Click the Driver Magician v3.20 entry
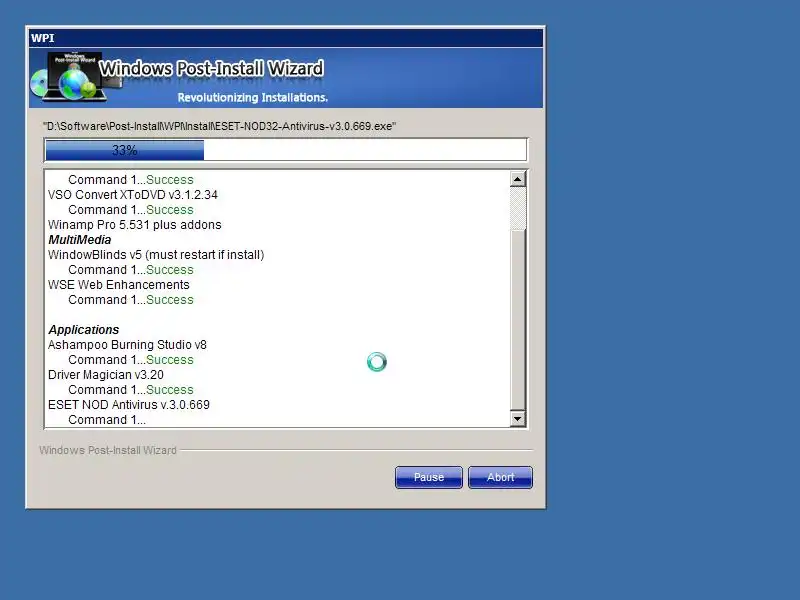Viewport: 800px width, 600px height. click(106, 375)
